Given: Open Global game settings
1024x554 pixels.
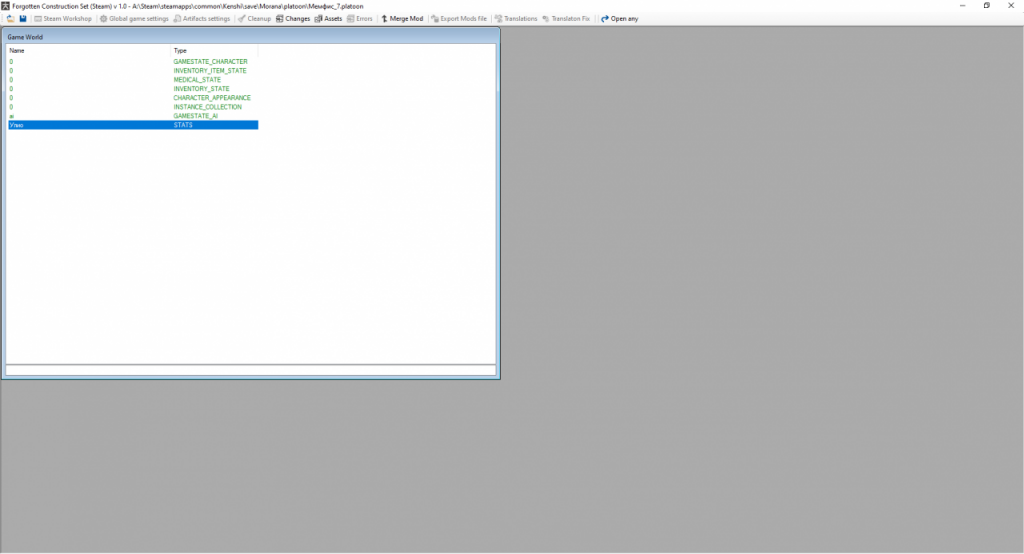Looking at the screenshot, I should point(133,18).
